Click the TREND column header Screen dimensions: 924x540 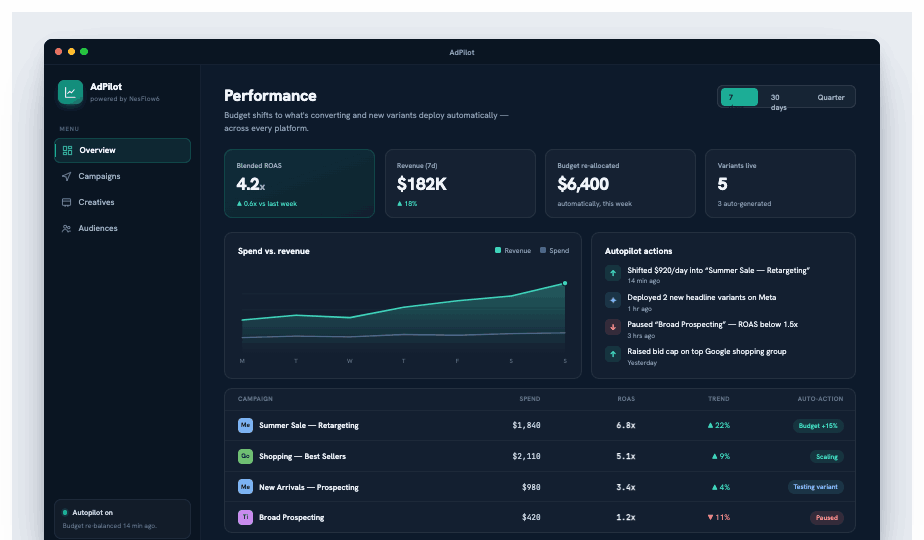(x=718, y=399)
